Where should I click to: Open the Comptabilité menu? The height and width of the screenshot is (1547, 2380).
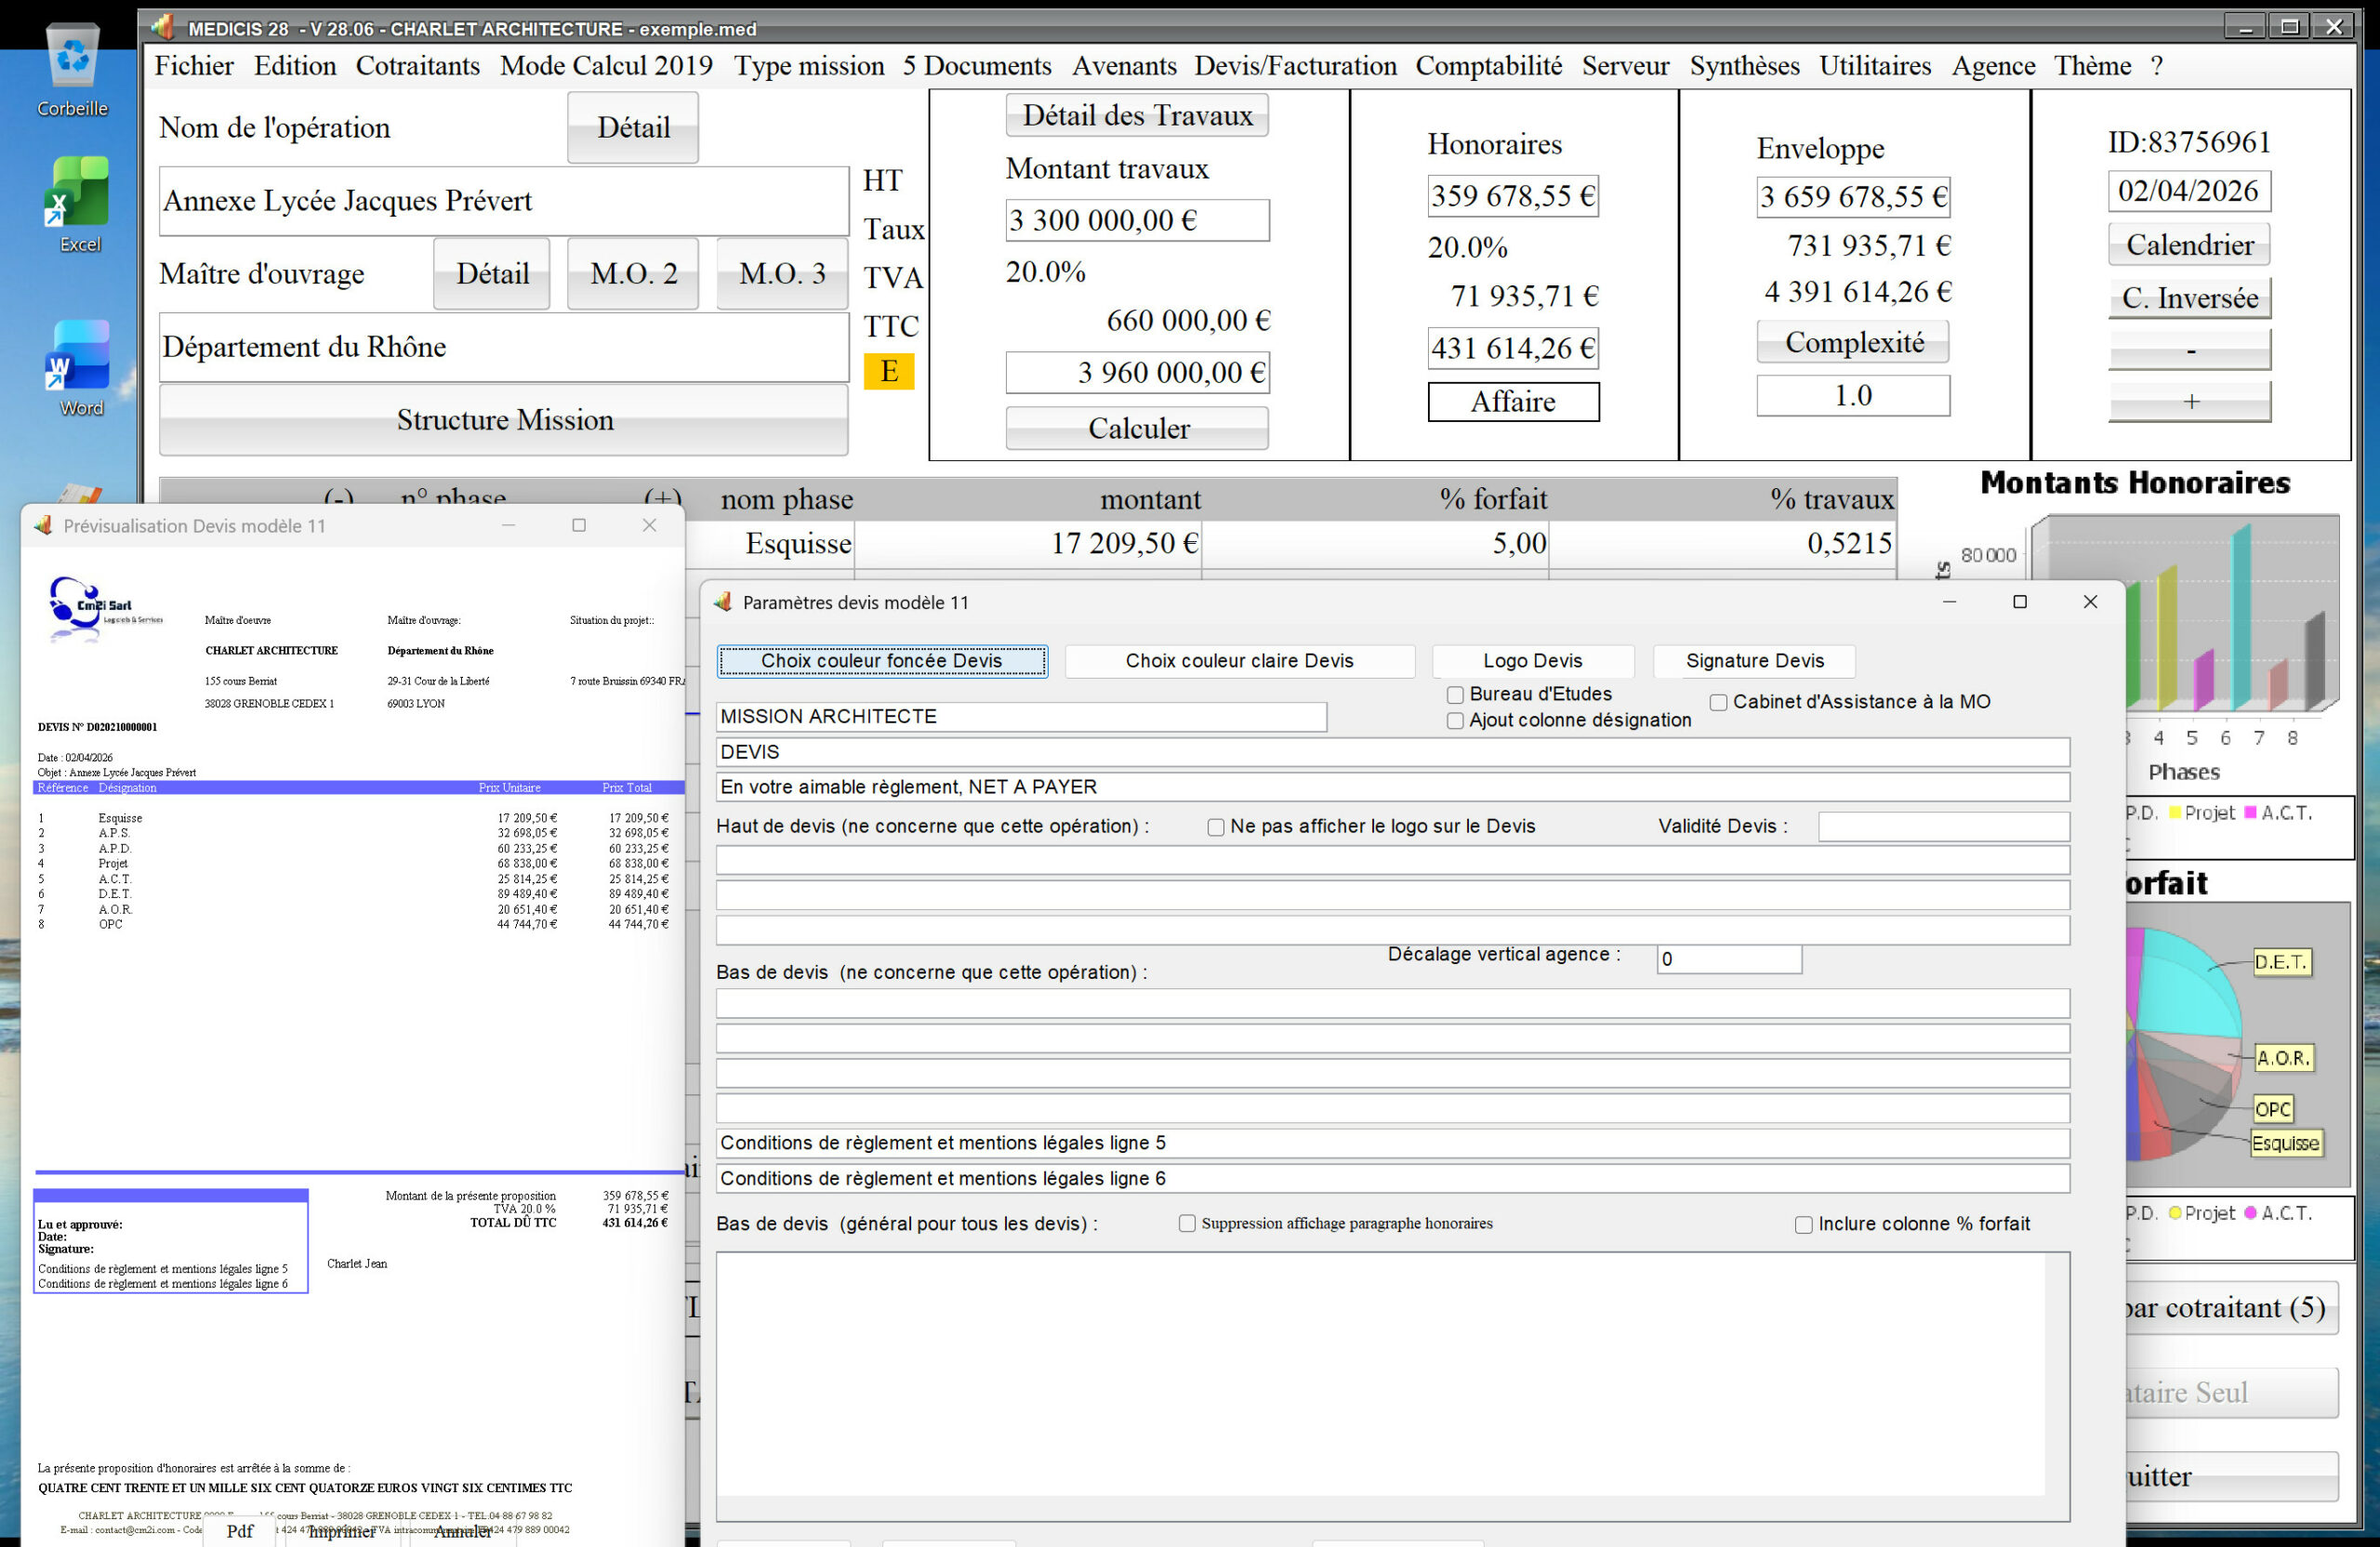[x=1488, y=66]
